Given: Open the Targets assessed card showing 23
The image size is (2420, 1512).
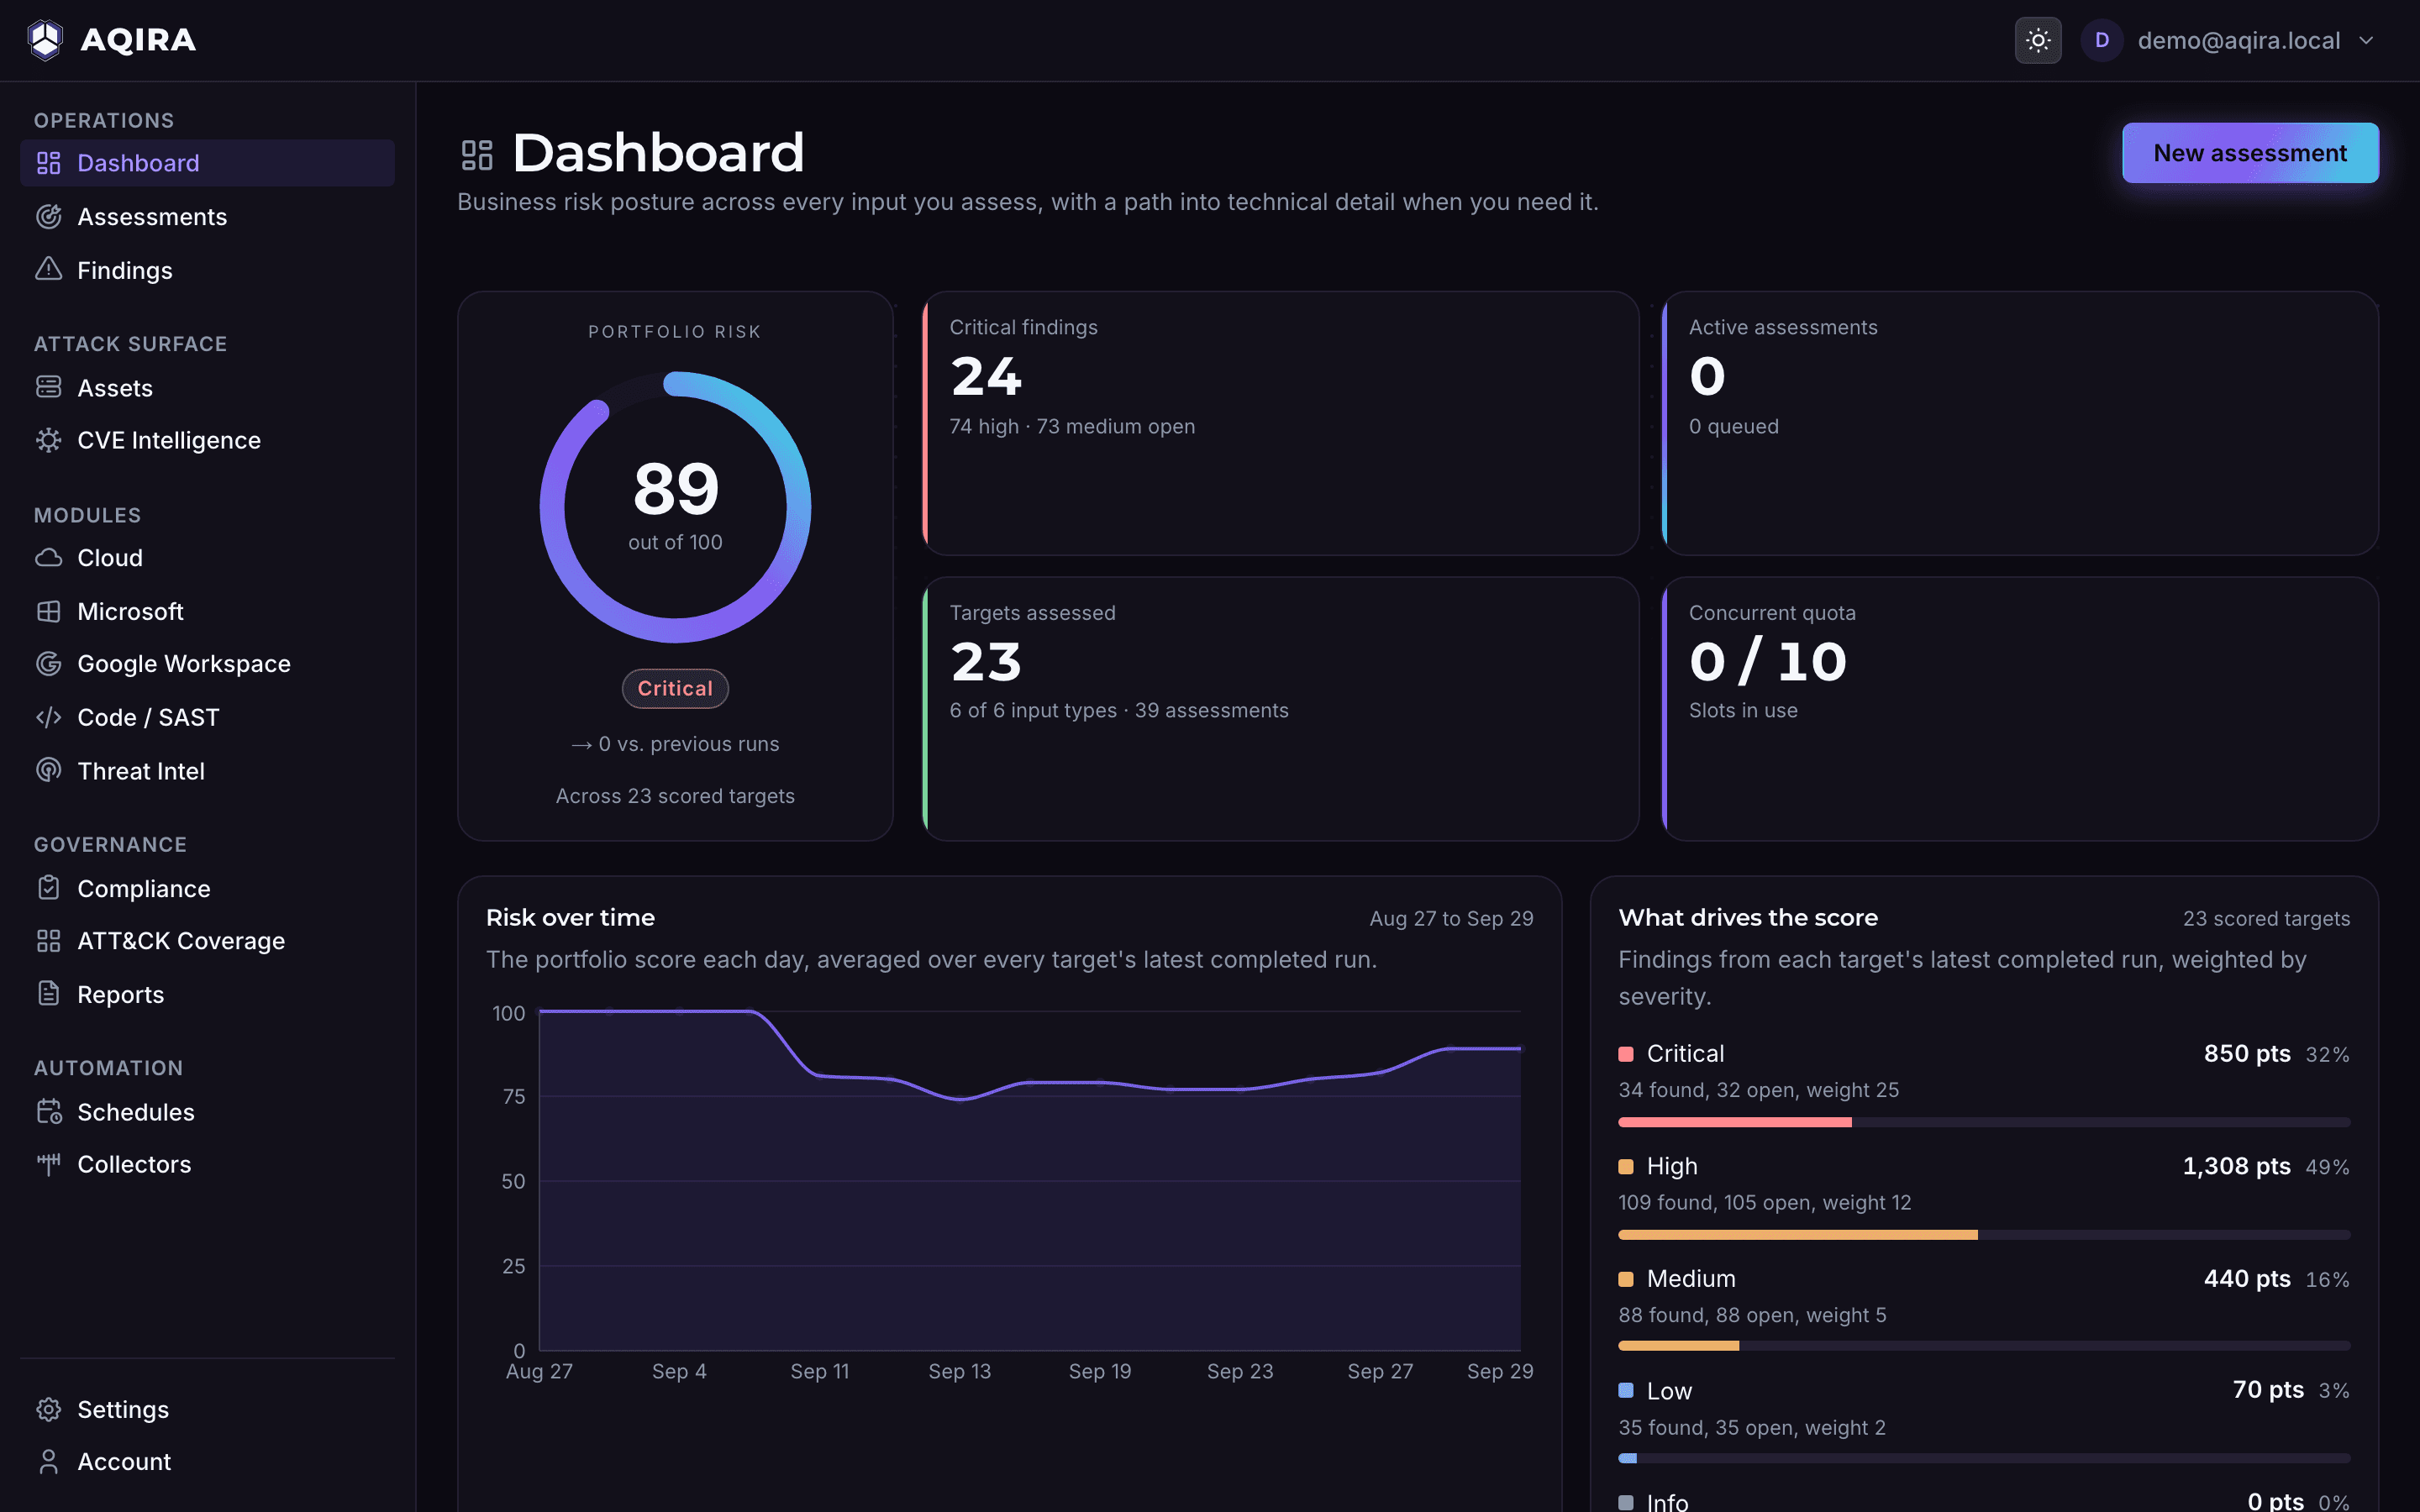Looking at the screenshot, I should pyautogui.click(x=1280, y=708).
